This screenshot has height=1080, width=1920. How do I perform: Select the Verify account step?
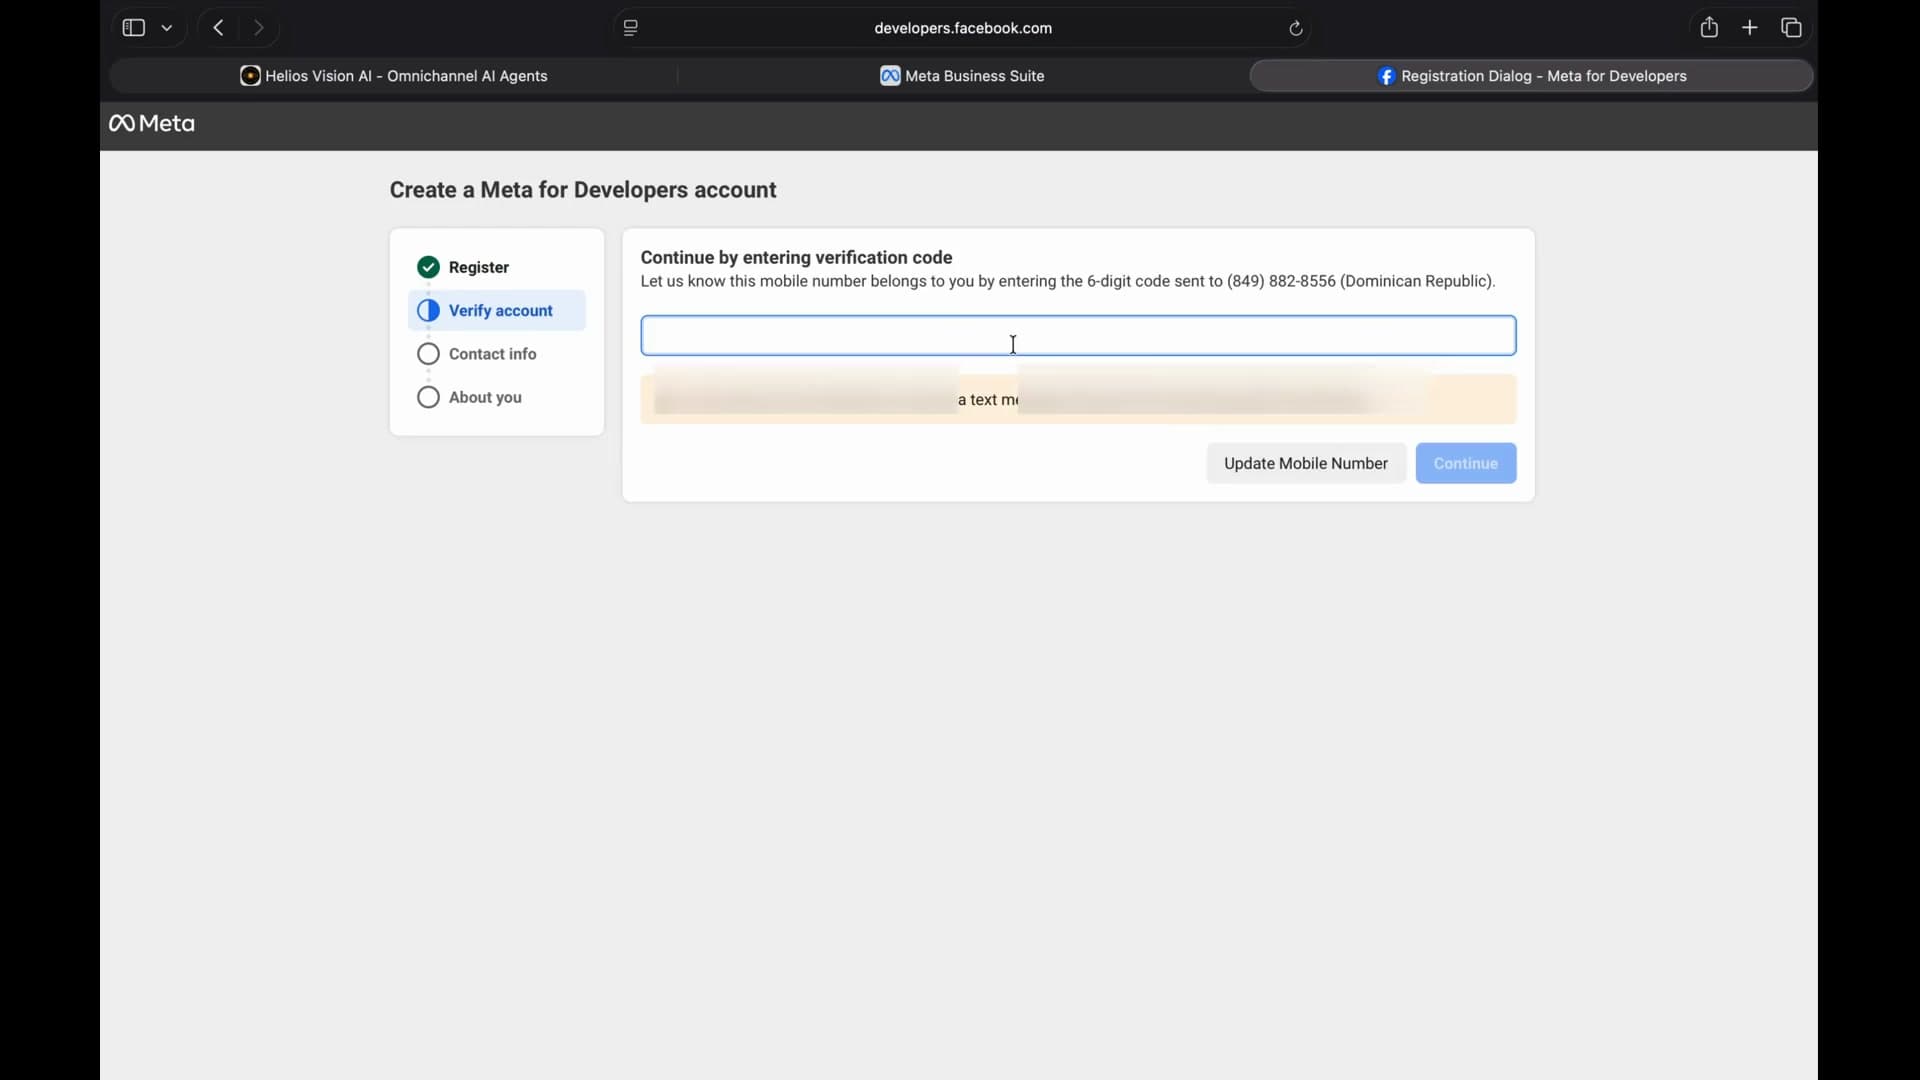pyautogui.click(x=497, y=311)
